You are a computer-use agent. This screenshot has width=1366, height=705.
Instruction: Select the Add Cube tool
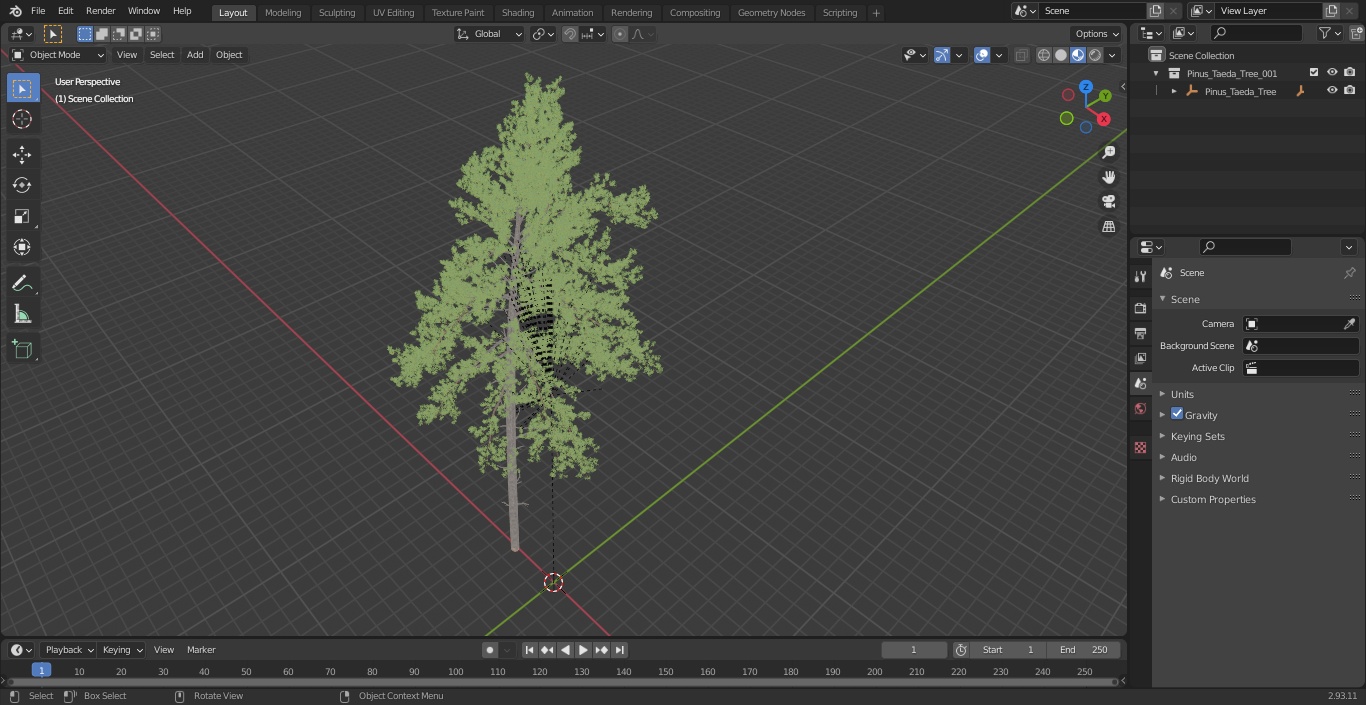(22, 349)
